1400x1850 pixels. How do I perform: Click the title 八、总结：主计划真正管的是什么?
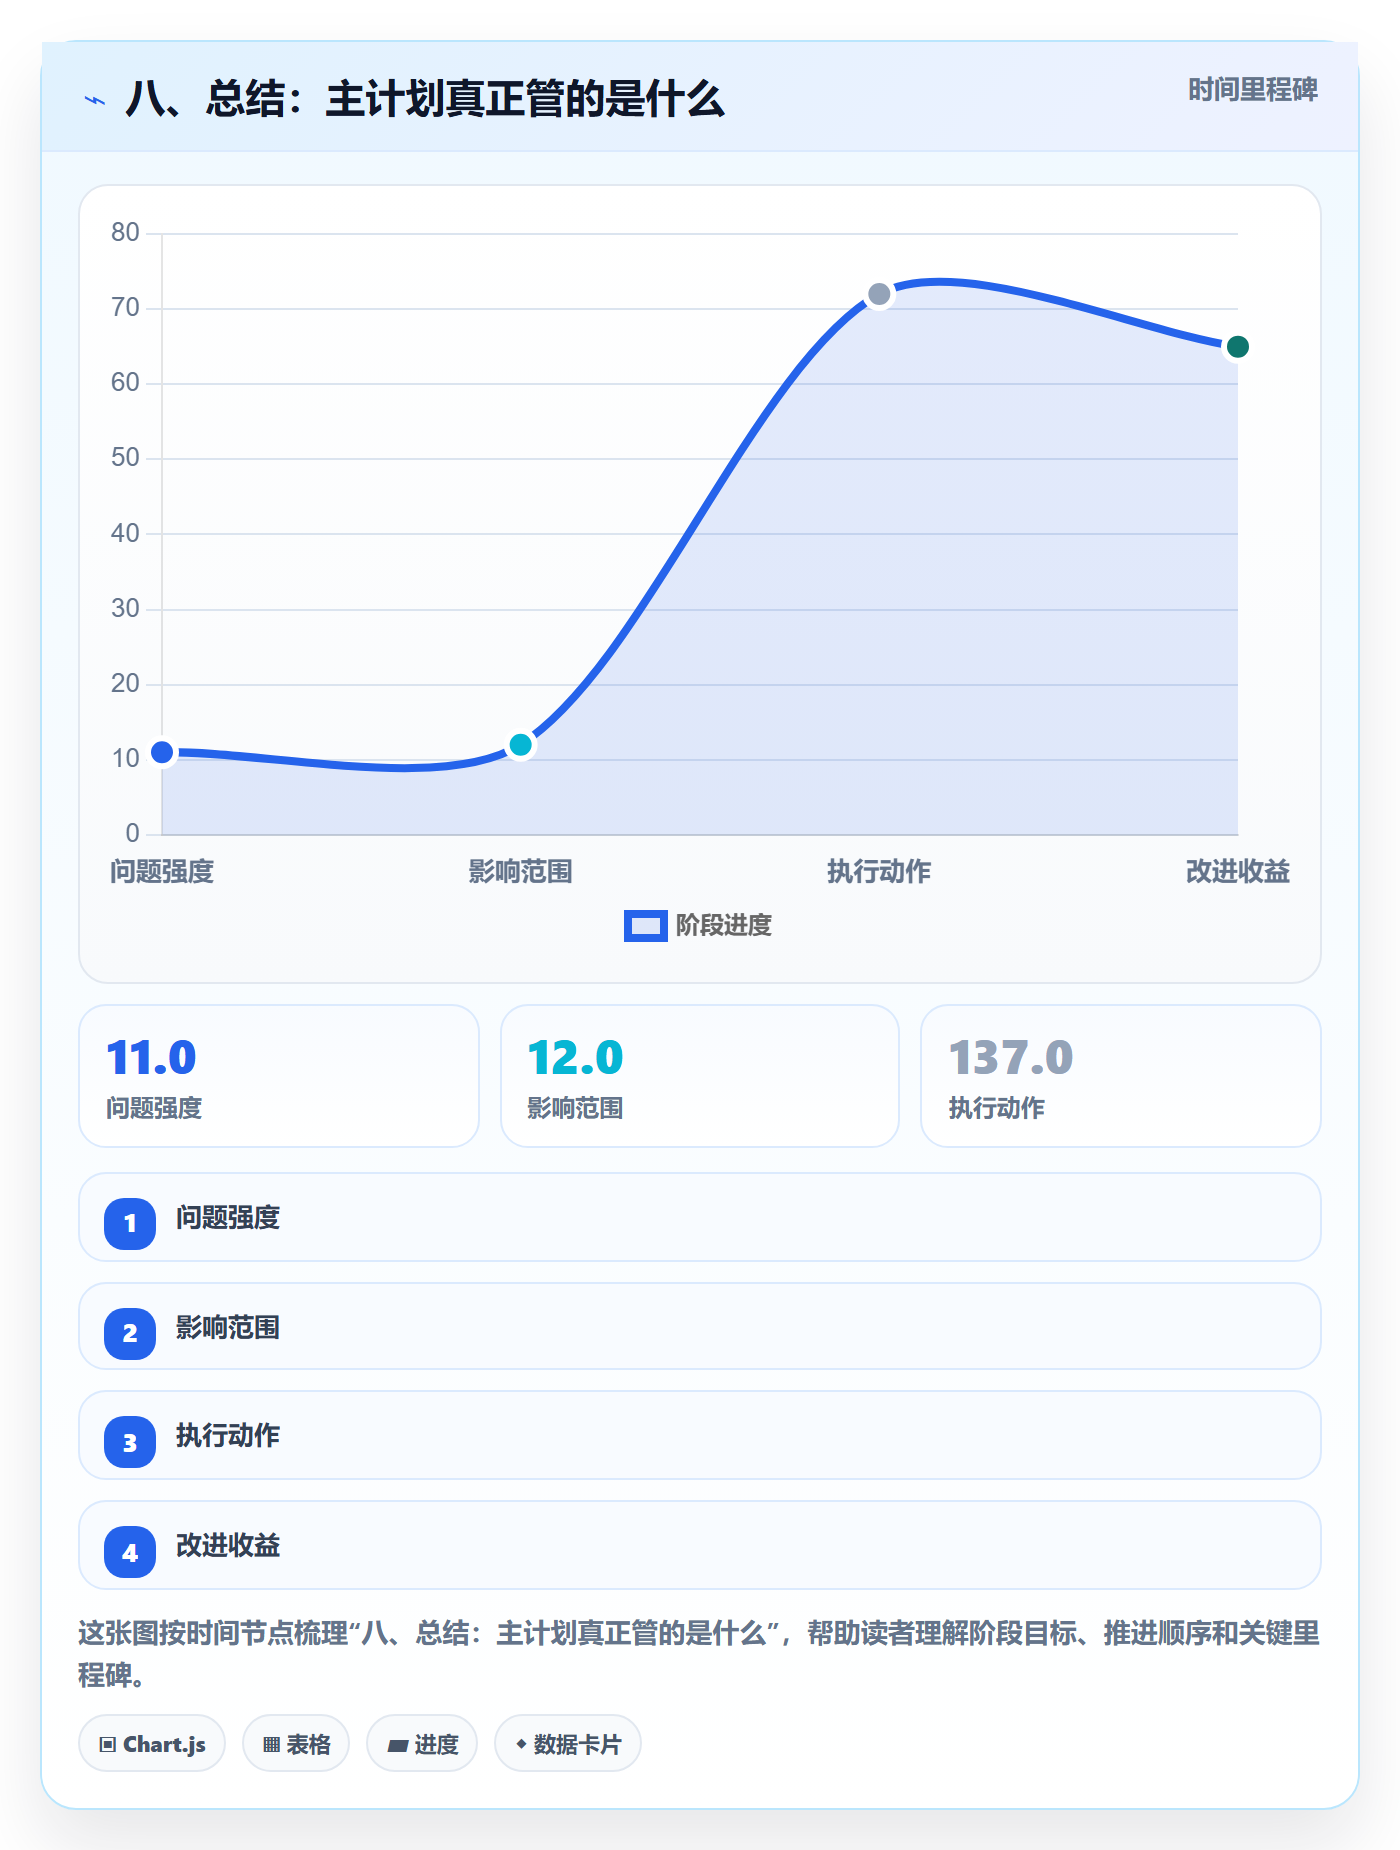pos(425,100)
